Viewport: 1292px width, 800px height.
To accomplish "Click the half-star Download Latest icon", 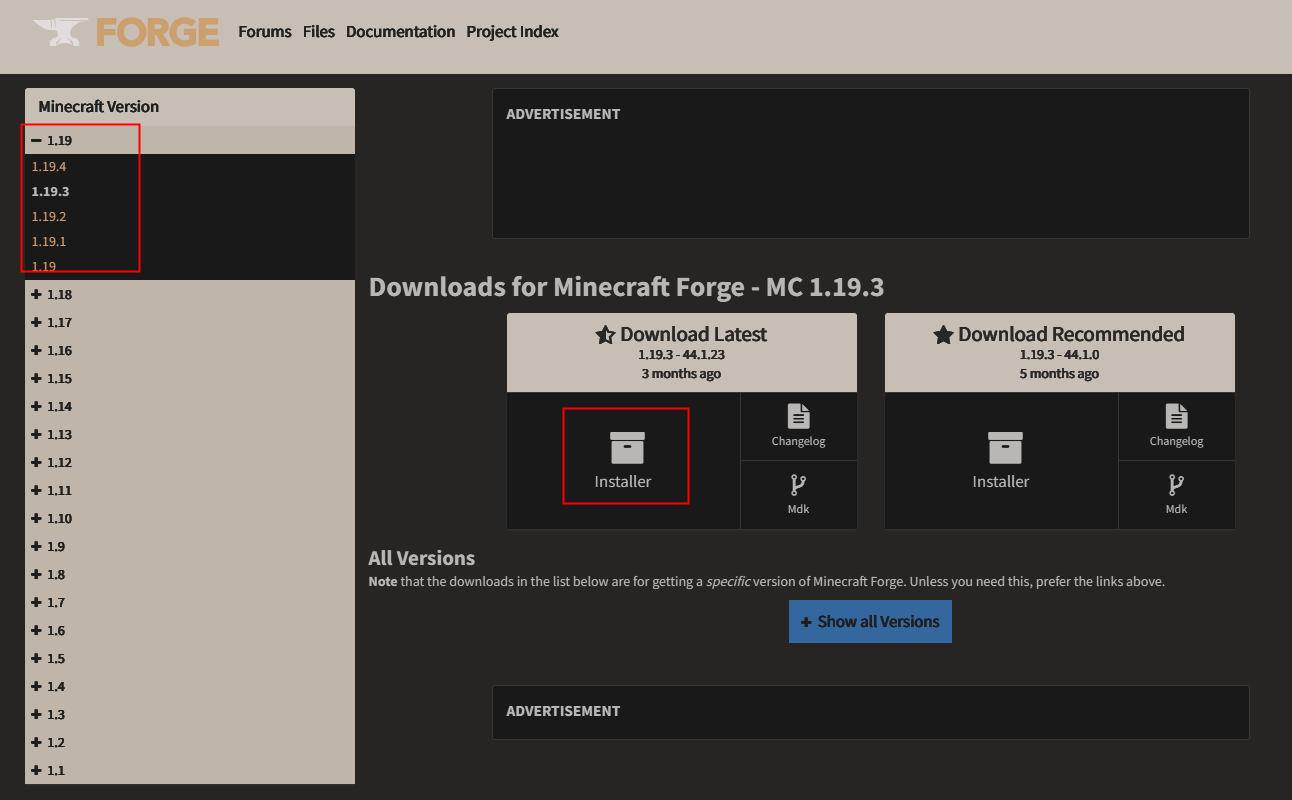I will pyautogui.click(x=605, y=335).
